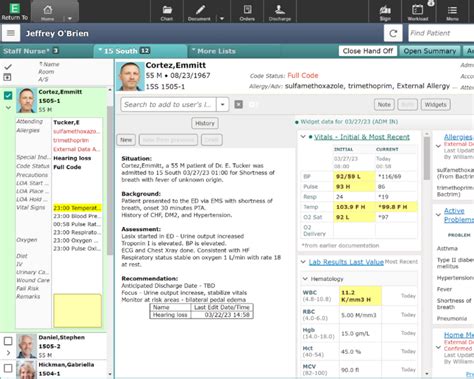Image resolution: width=474 pixels, height=379 pixels.
Task: Collapse the Active Problems widget chevron
Action: tap(438, 215)
